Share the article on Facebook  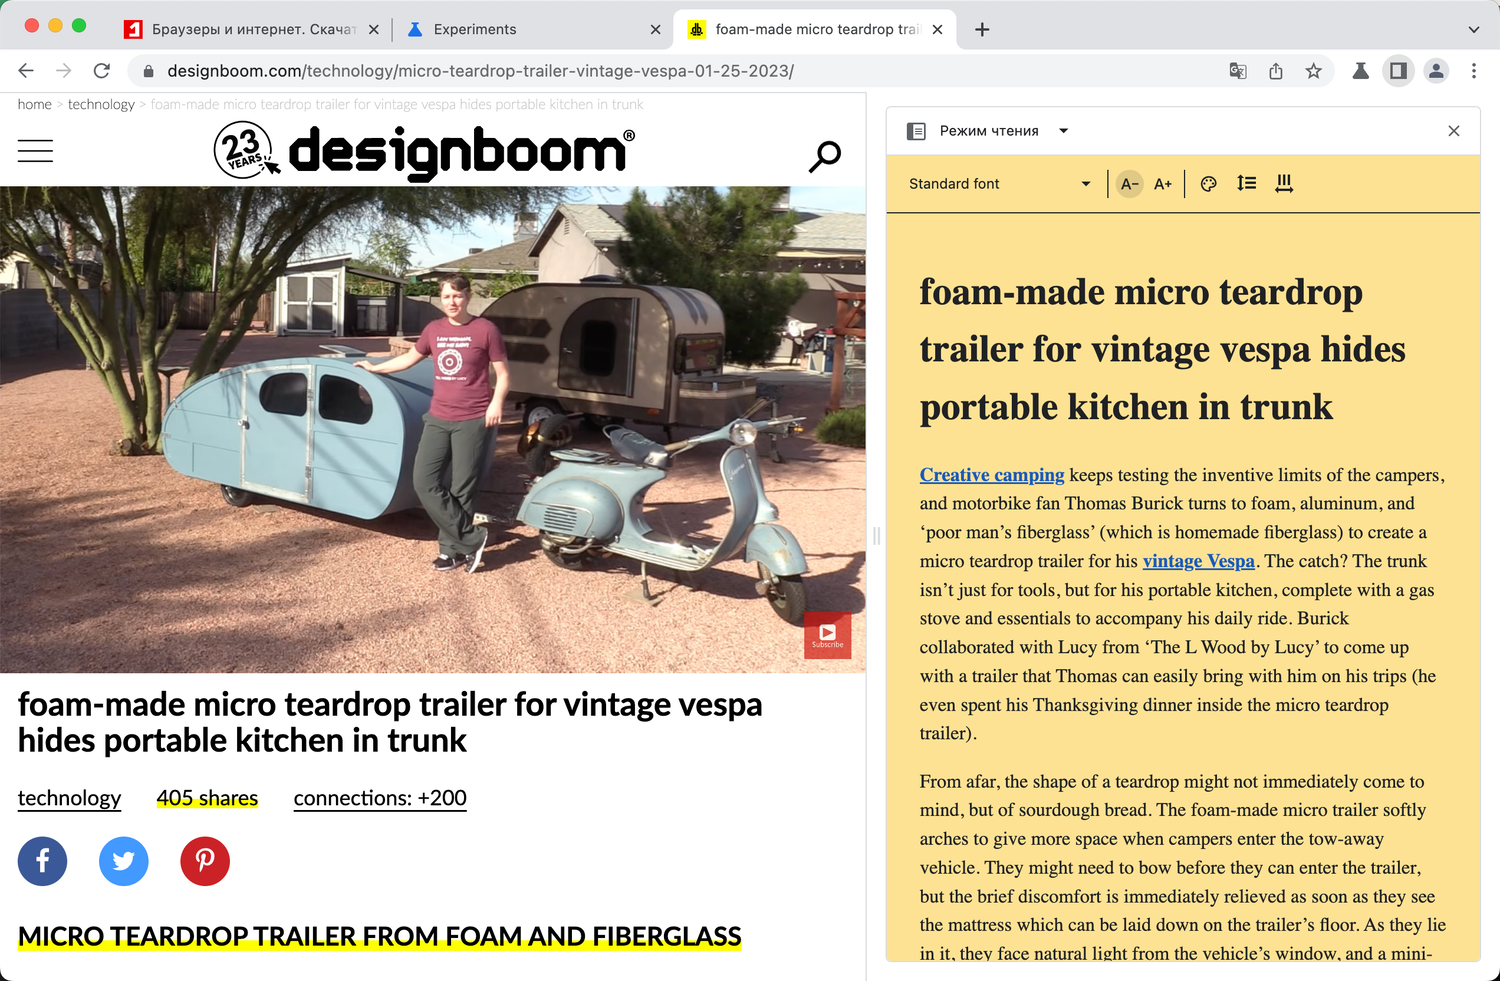point(42,861)
